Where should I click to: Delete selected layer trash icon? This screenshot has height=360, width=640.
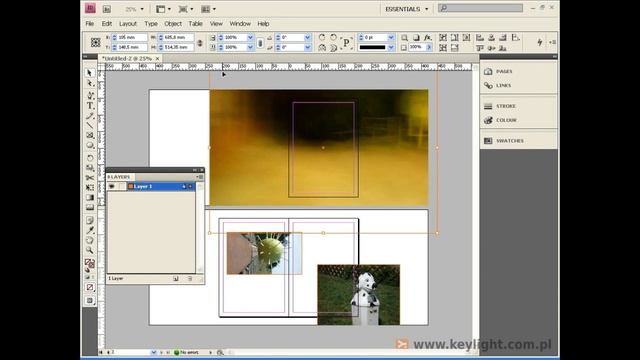[190, 278]
